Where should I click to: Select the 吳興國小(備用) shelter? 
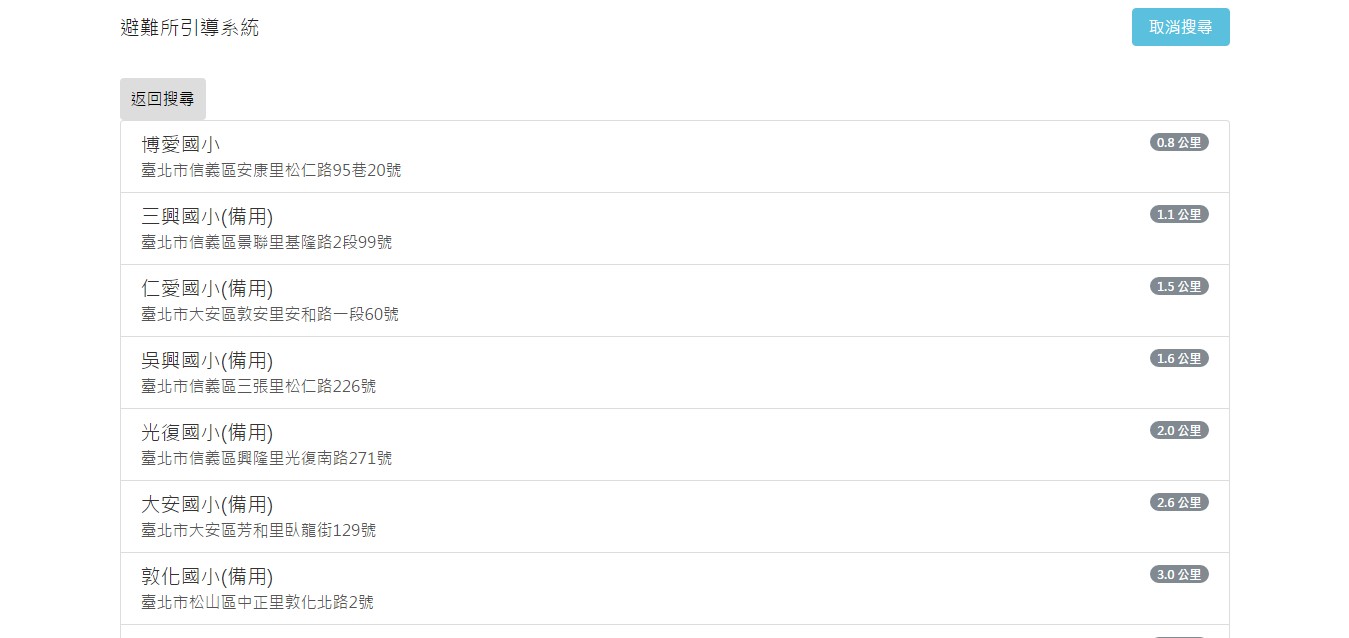pos(675,373)
